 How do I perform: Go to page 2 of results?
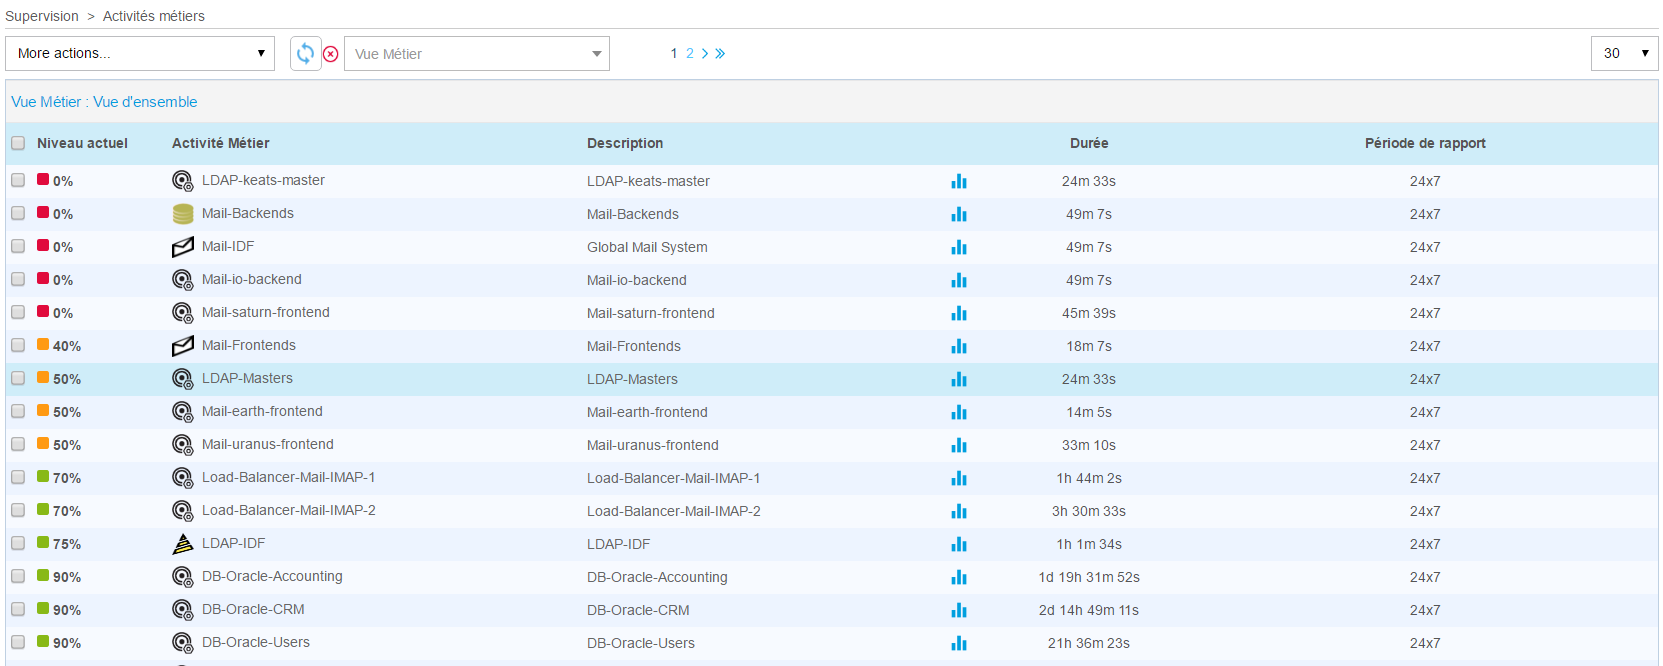tap(689, 54)
